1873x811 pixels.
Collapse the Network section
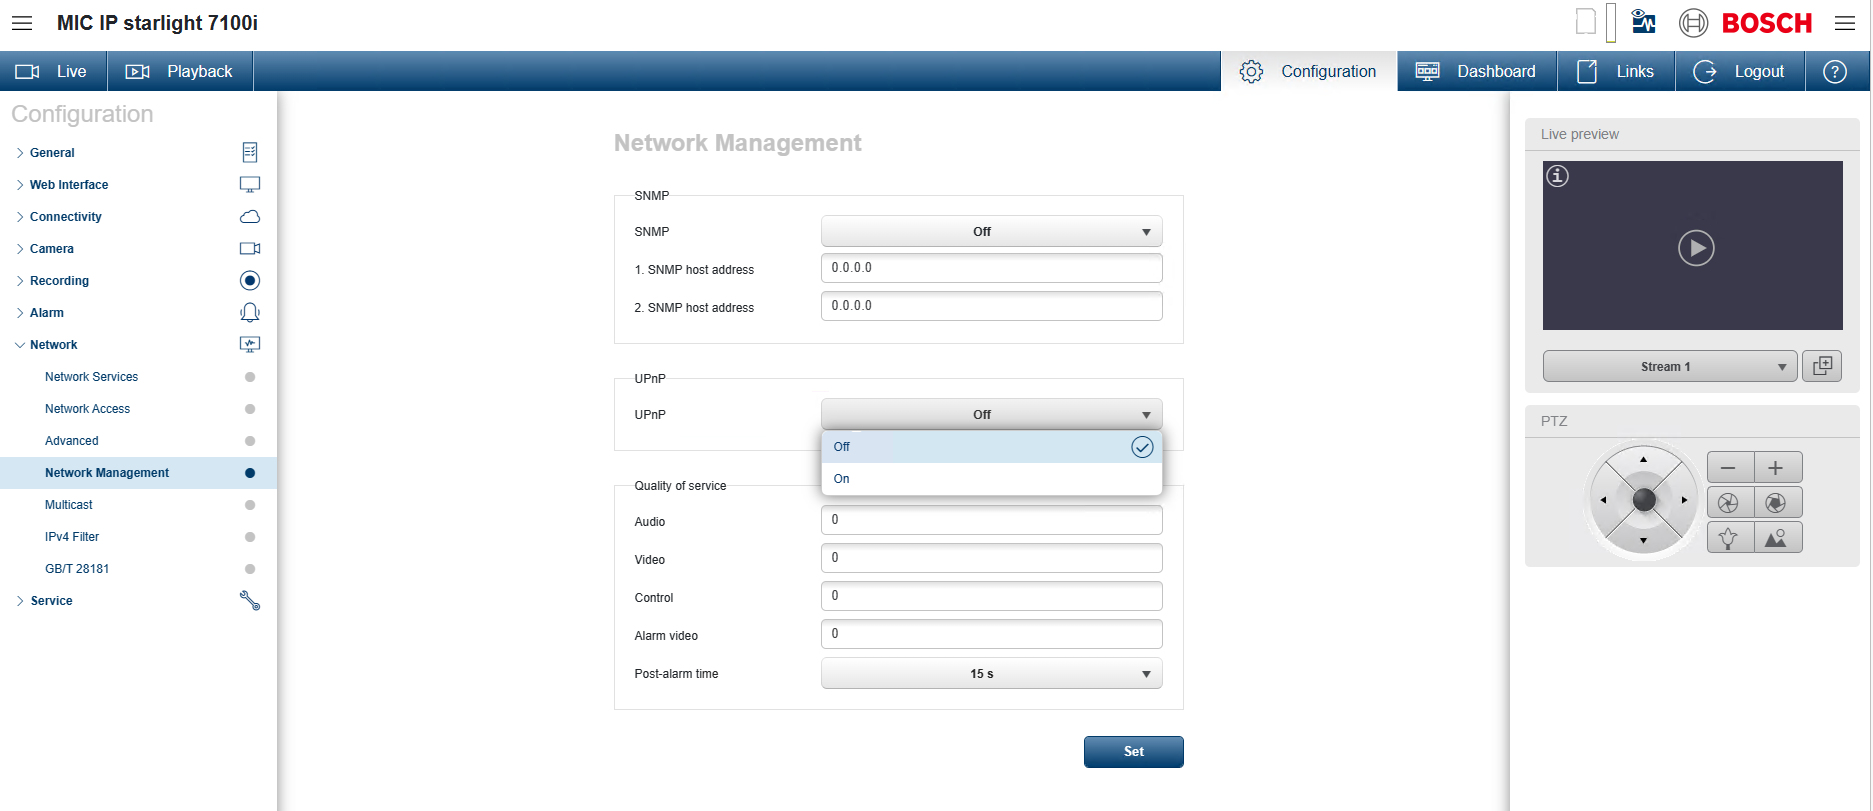(x=20, y=345)
